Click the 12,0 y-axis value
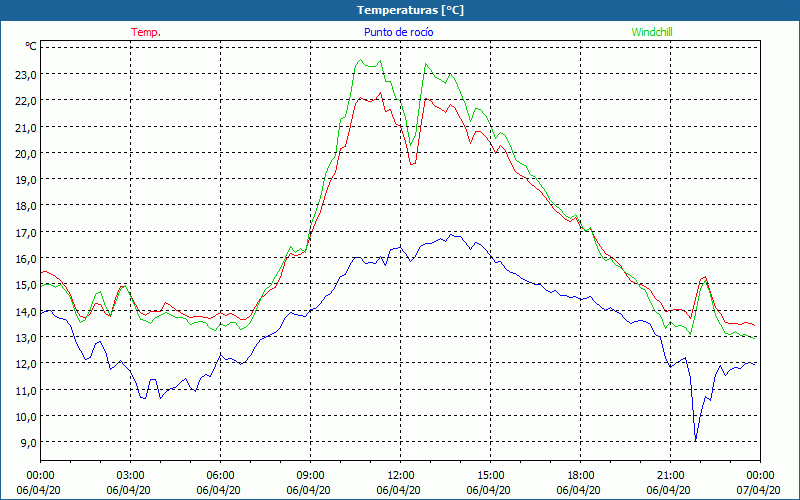The image size is (800, 500). tap(26, 364)
